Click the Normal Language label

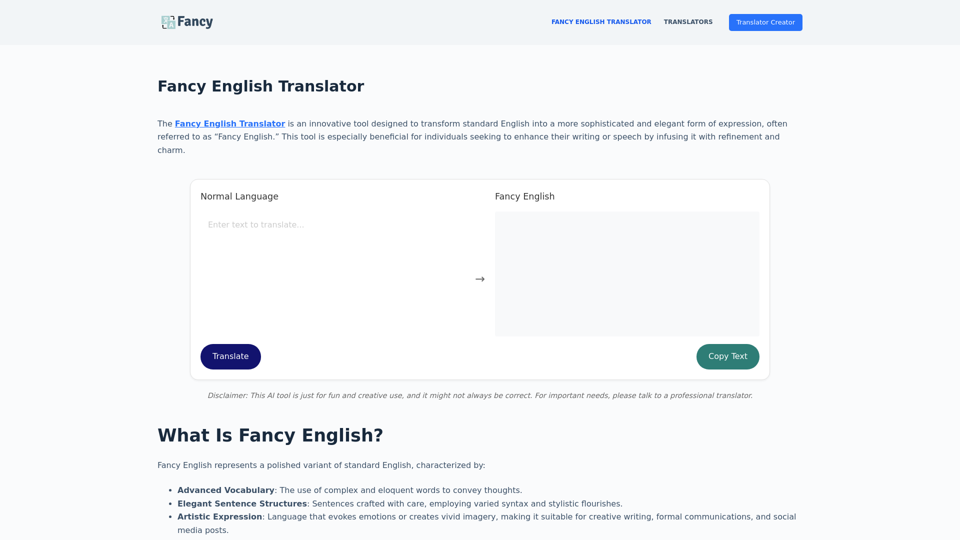(x=239, y=197)
